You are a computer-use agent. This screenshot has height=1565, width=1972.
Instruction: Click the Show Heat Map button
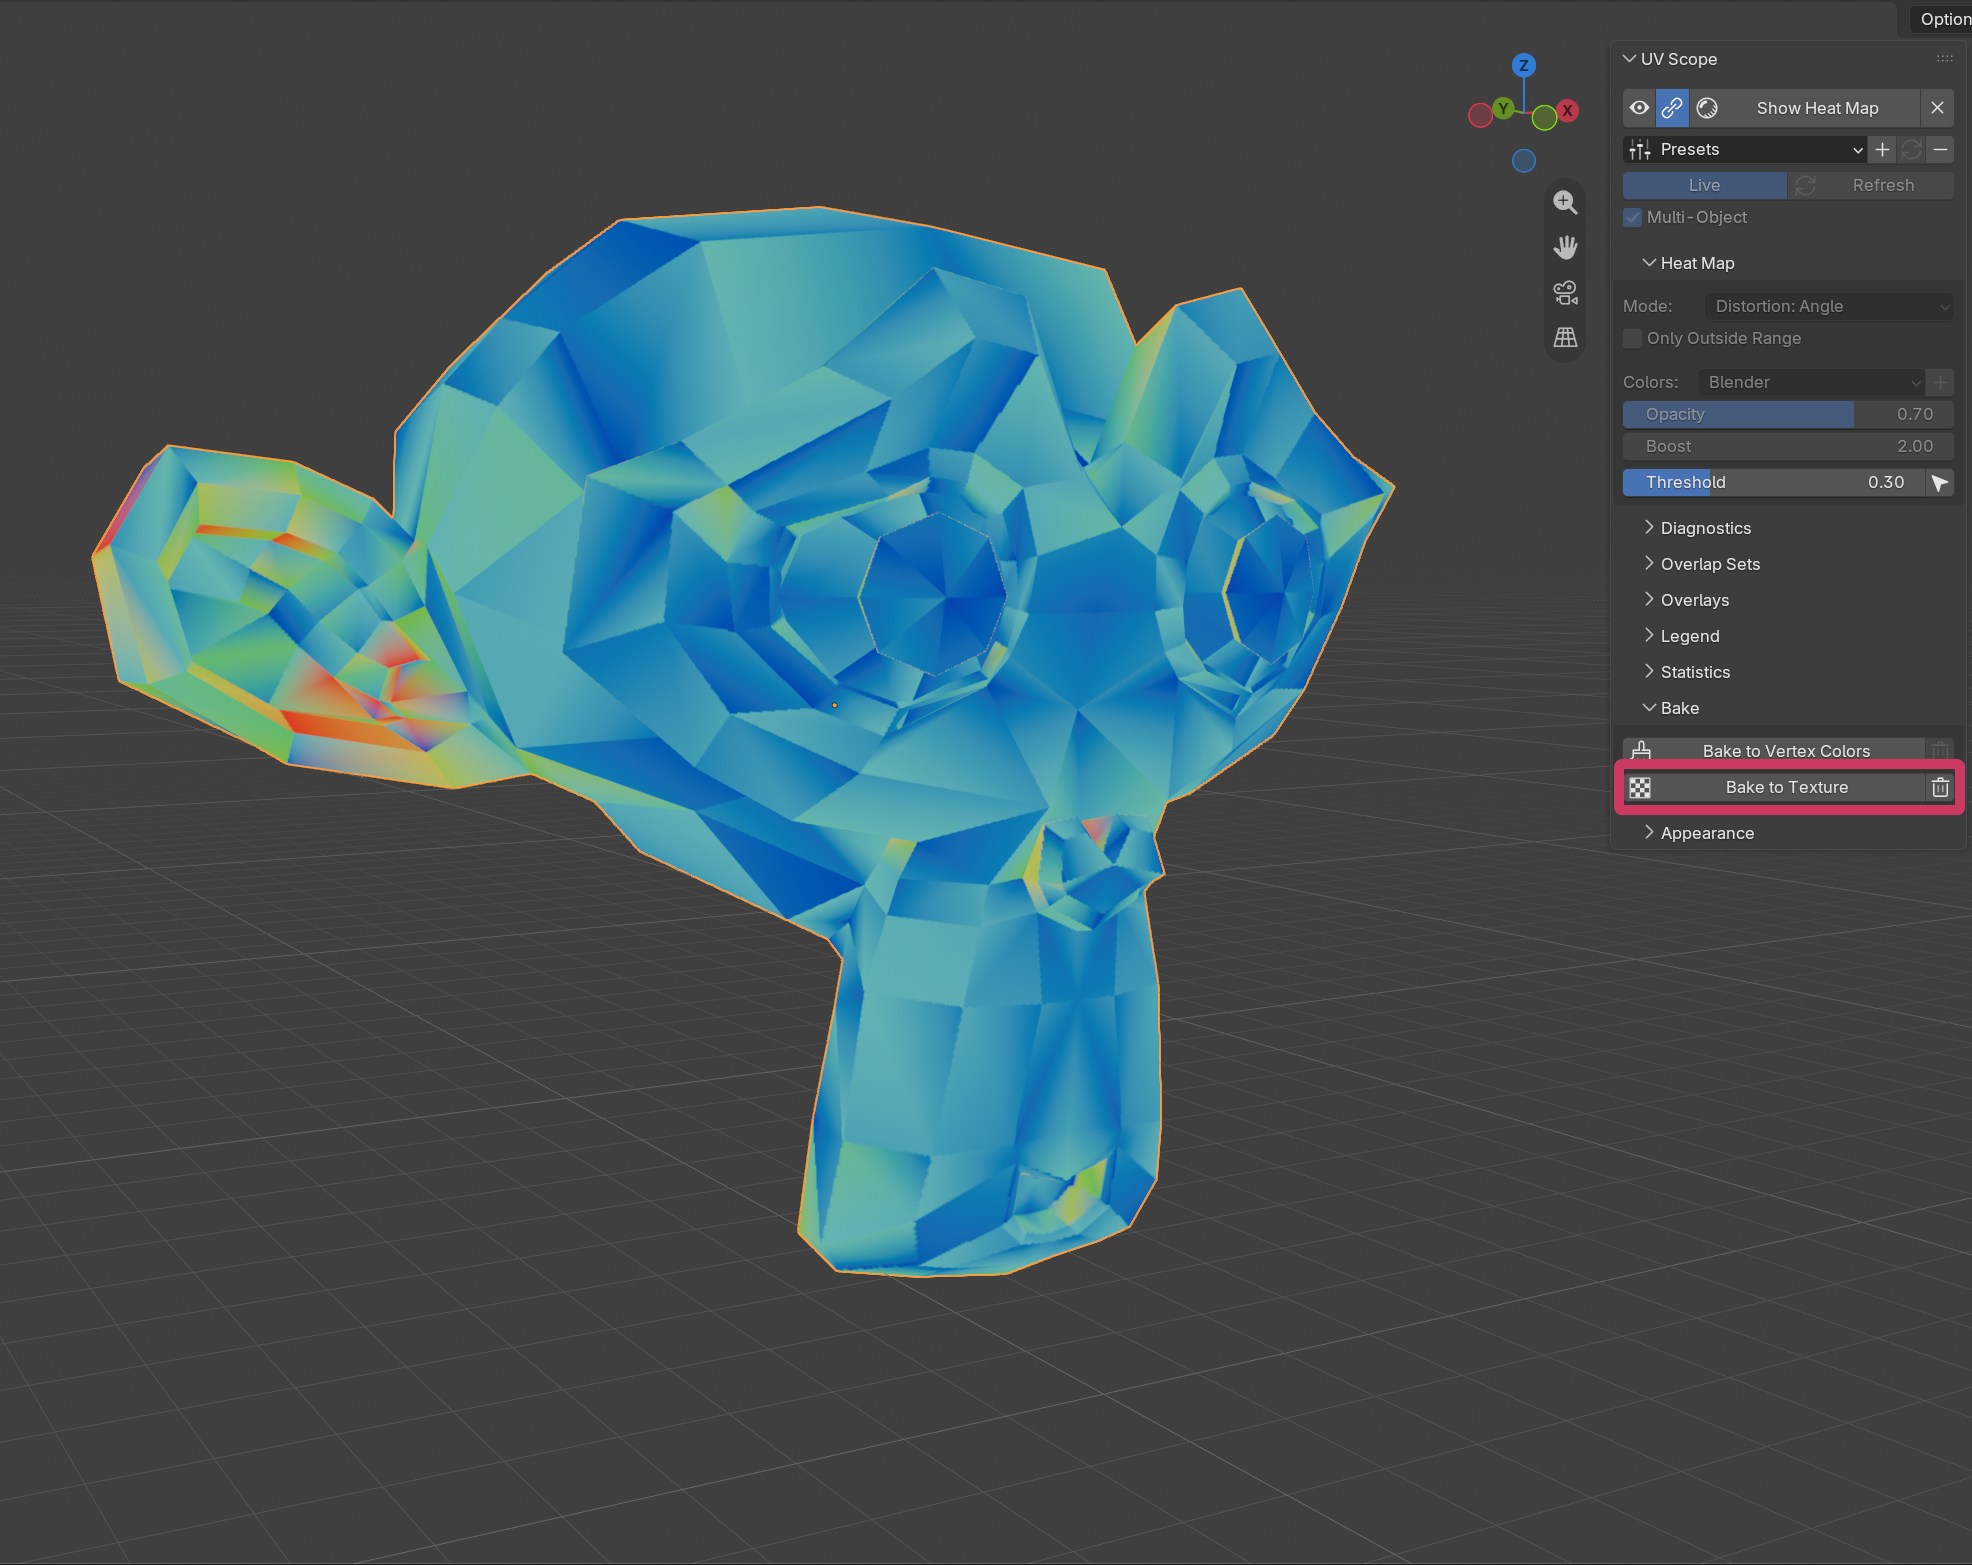tap(1817, 108)
